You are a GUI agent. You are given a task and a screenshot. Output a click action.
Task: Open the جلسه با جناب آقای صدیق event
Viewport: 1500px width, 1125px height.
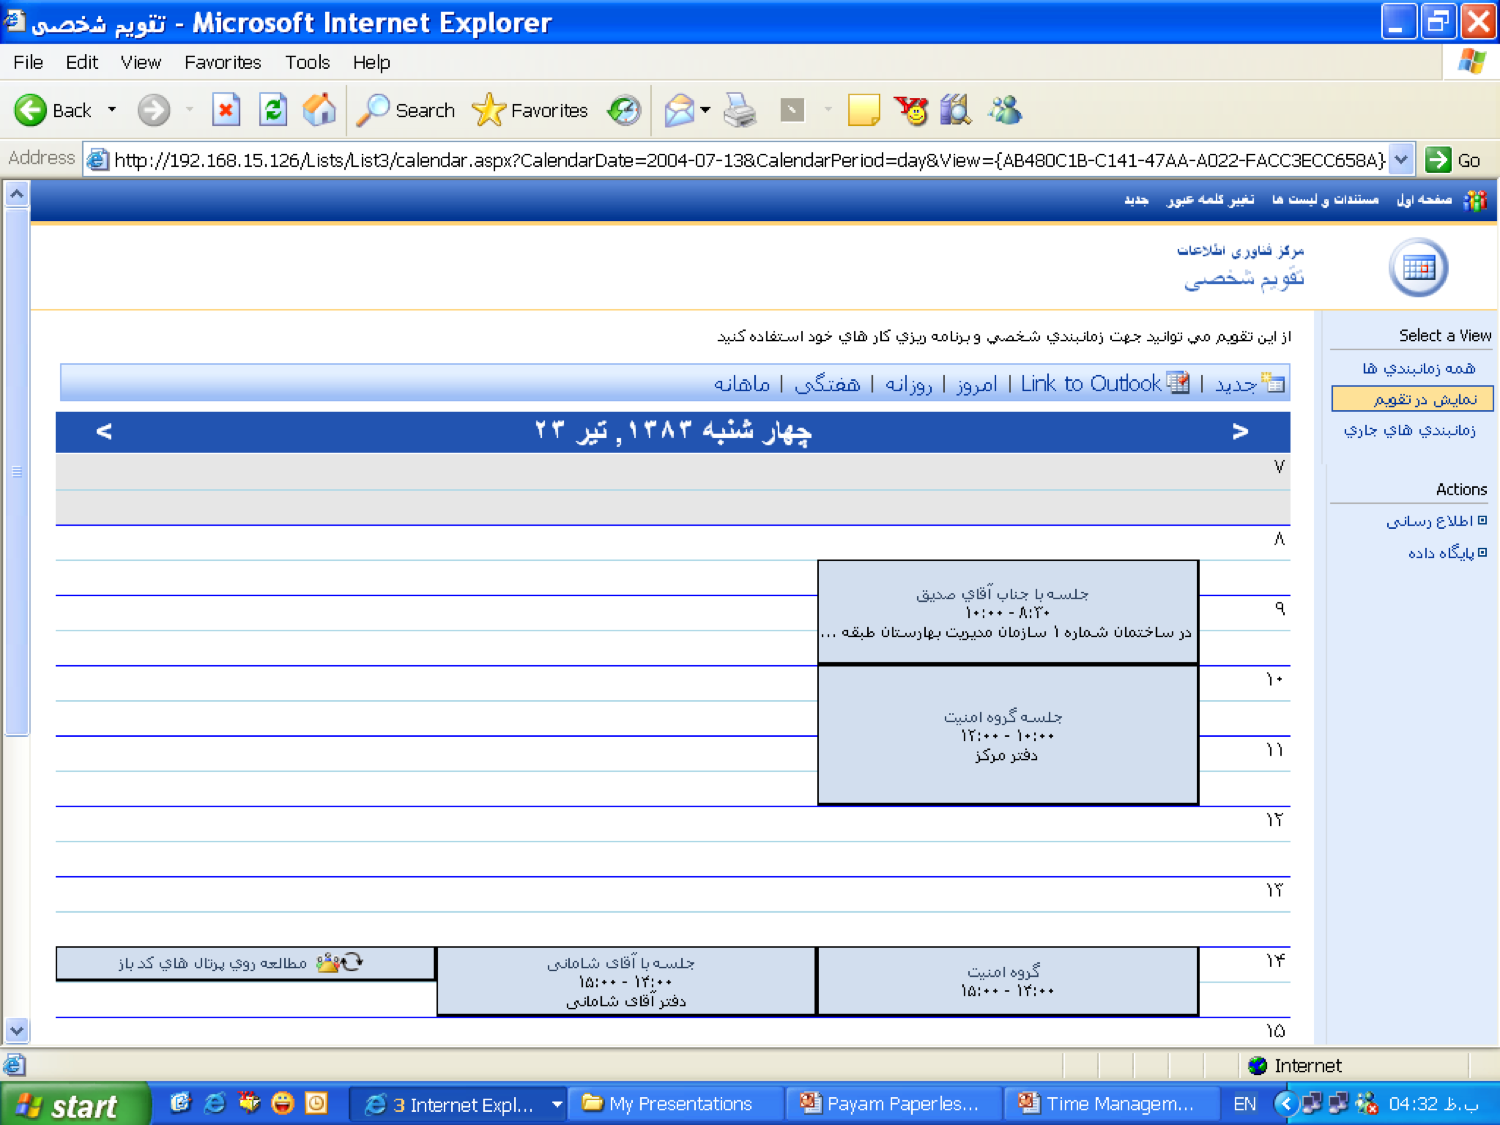point(1008,612)
